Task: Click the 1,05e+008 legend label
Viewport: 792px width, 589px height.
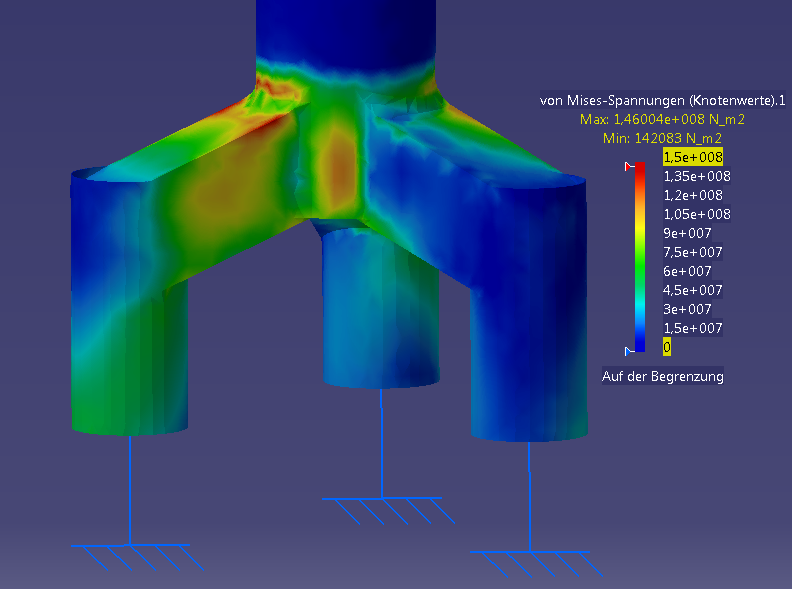Action: tap(697, 214)
